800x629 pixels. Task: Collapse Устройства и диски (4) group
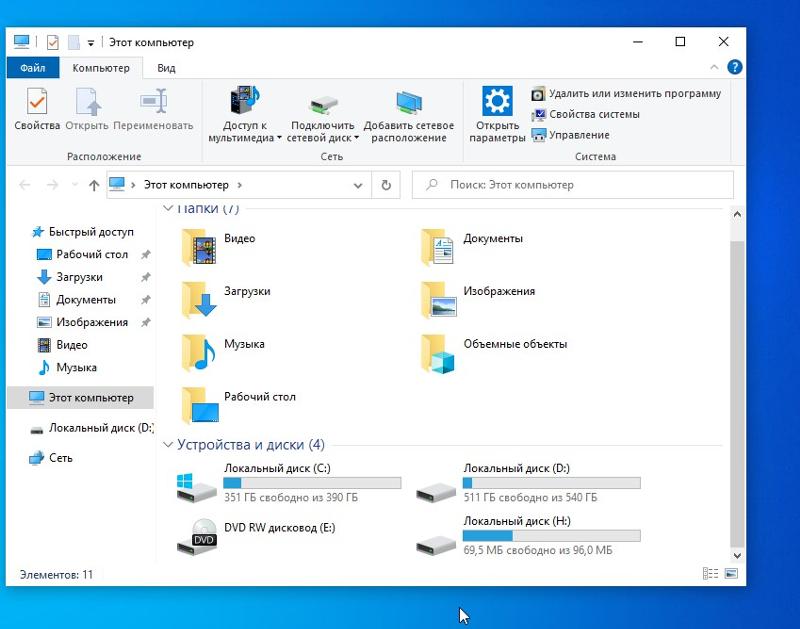coord(167,444)
